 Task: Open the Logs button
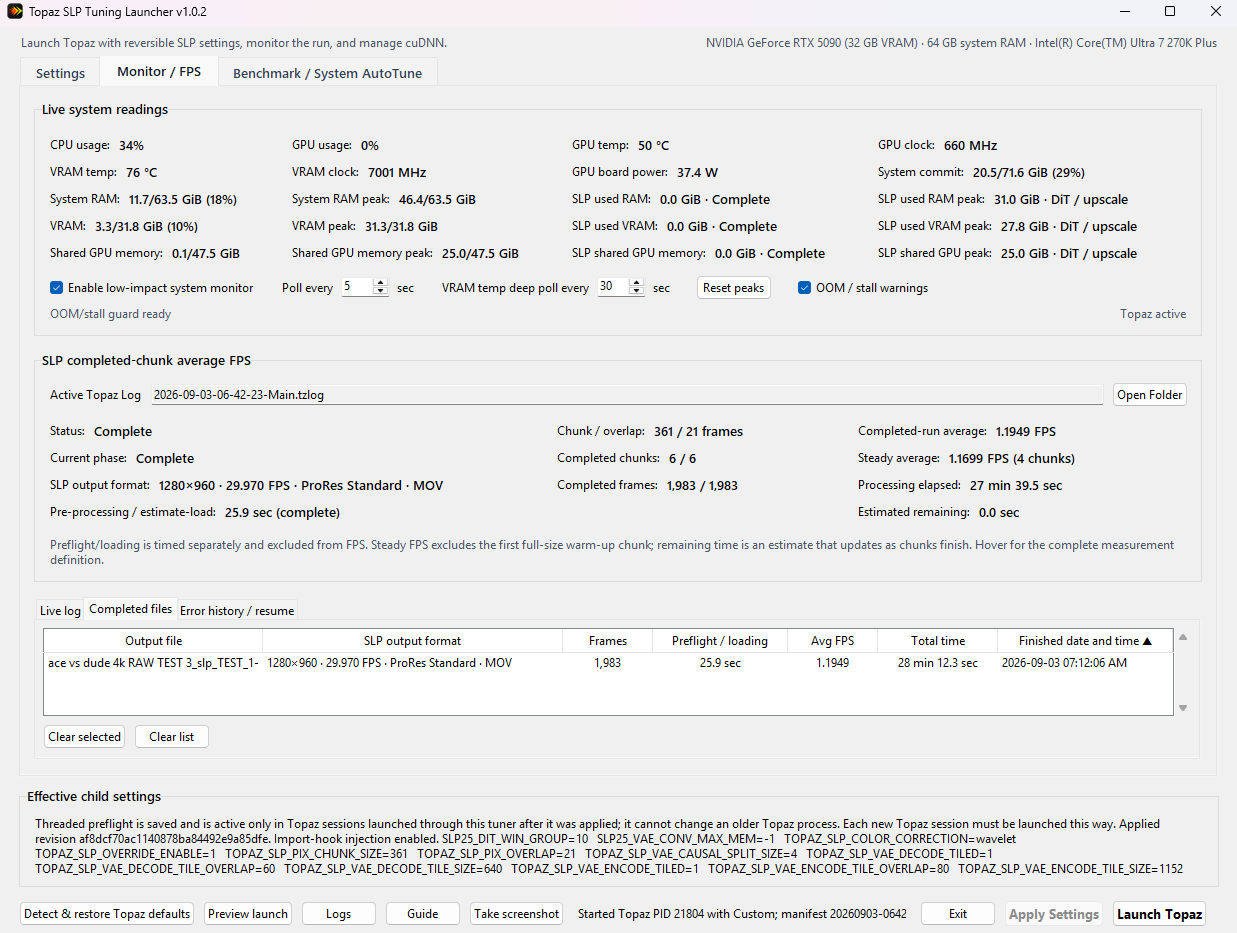(x=339, y=914)
